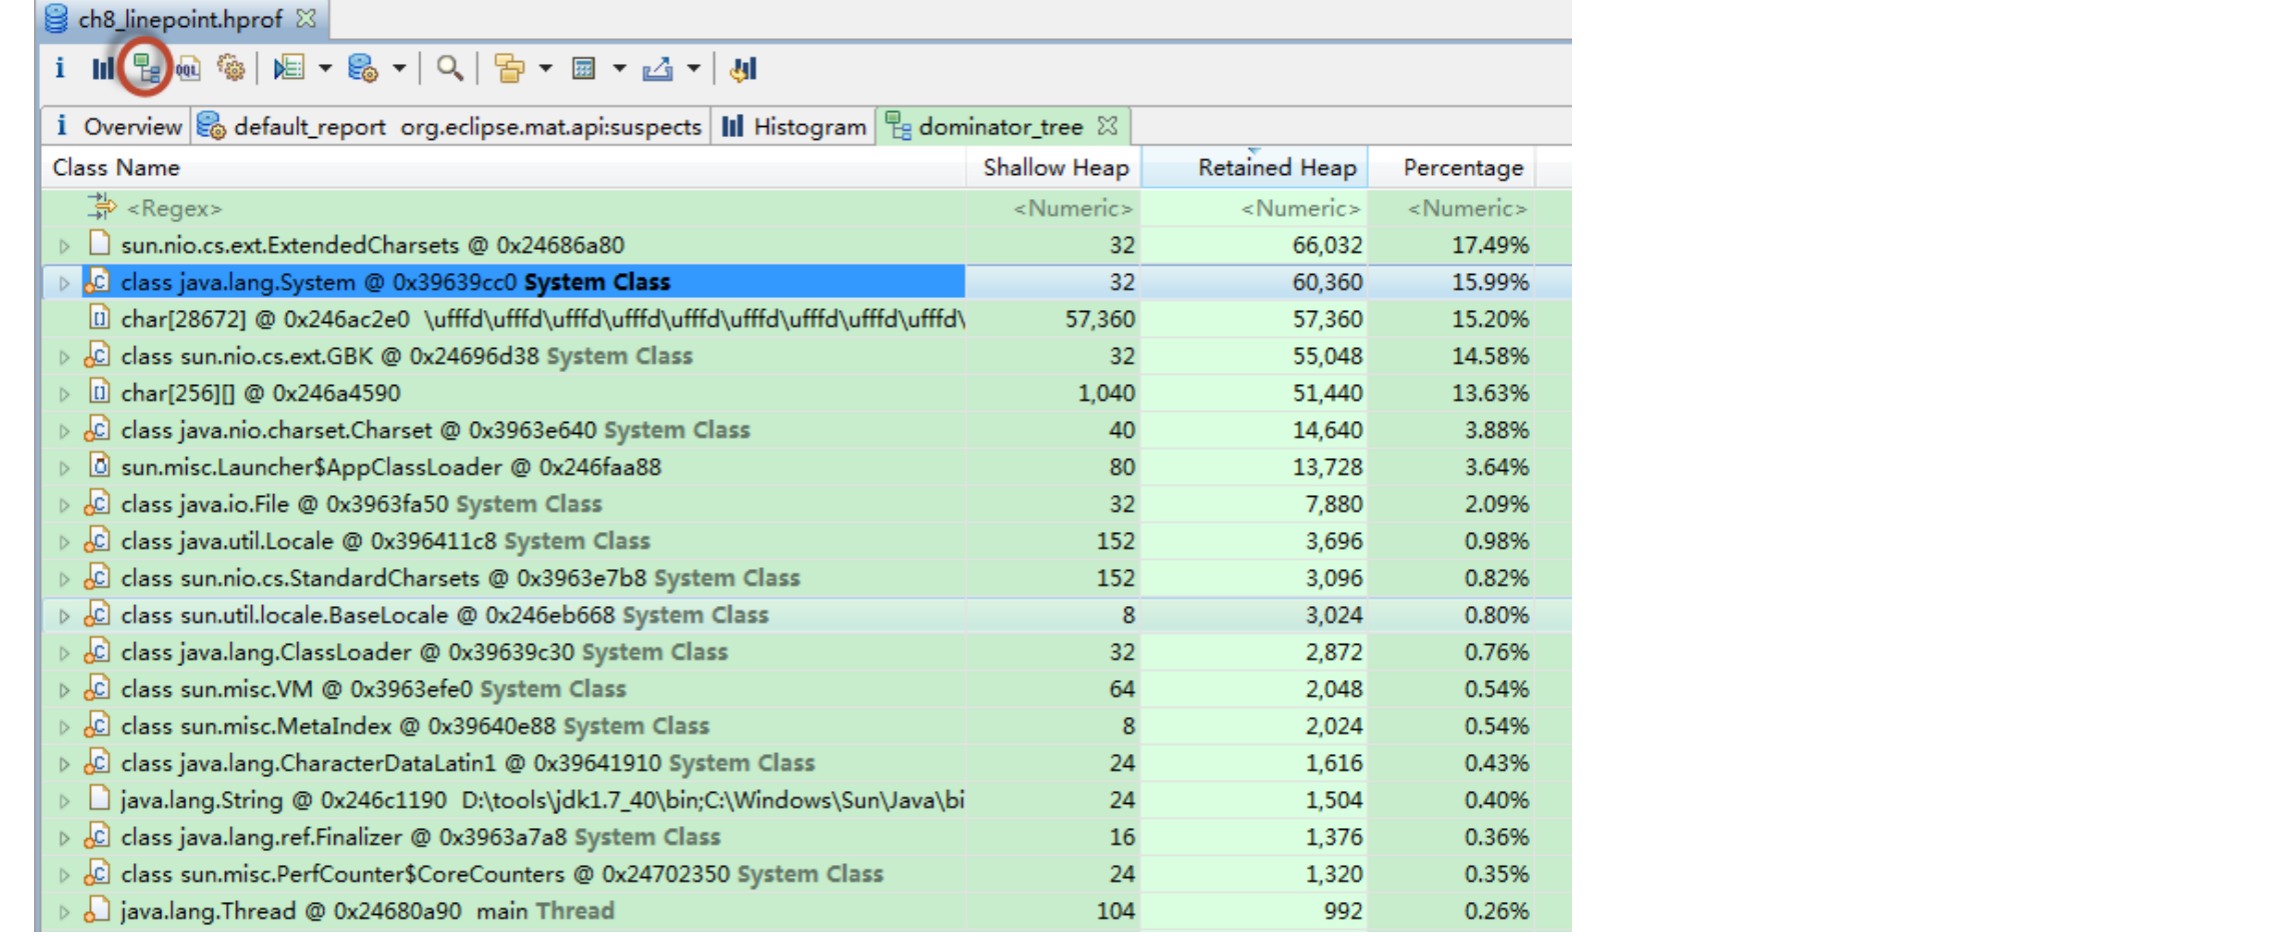Open the Overview info toolbar icon
The image size is (2272, 936).
[x=60, y=68]
